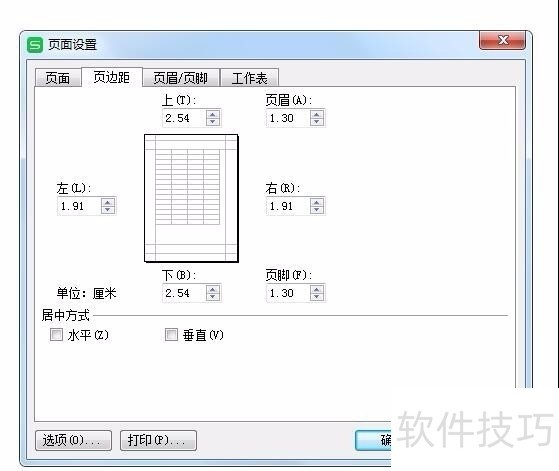The image size is (559, 471).
Task: Decrease the 下(B) bottom margin value
Action: pyautogui.click(x=213, y=297)
